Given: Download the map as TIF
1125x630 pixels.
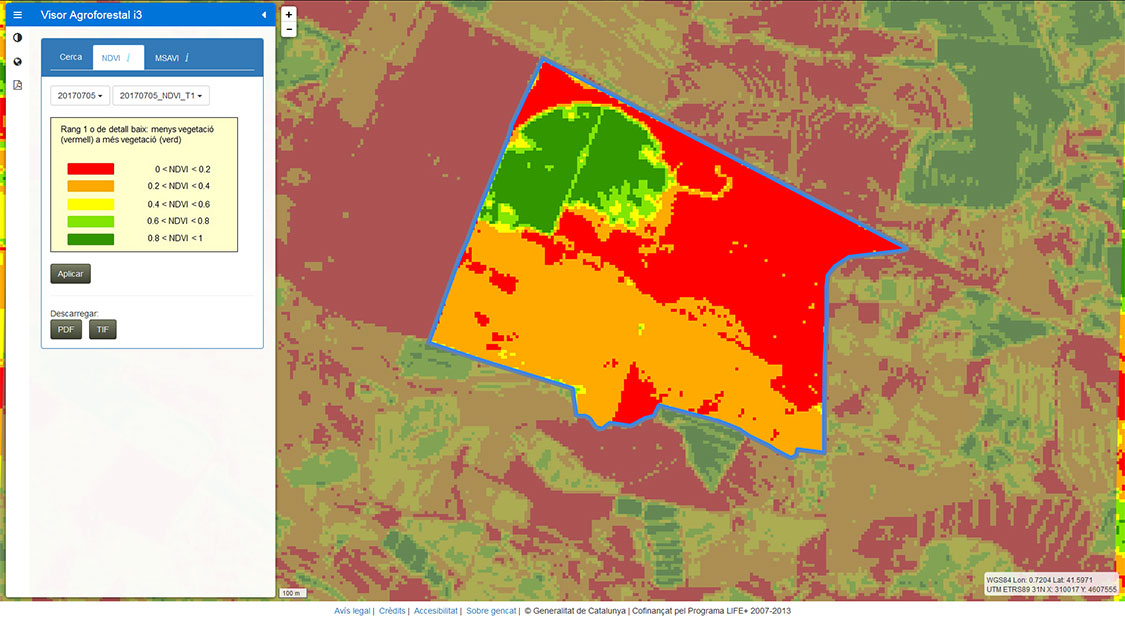Looking at the screenshot, I should 103,329.
